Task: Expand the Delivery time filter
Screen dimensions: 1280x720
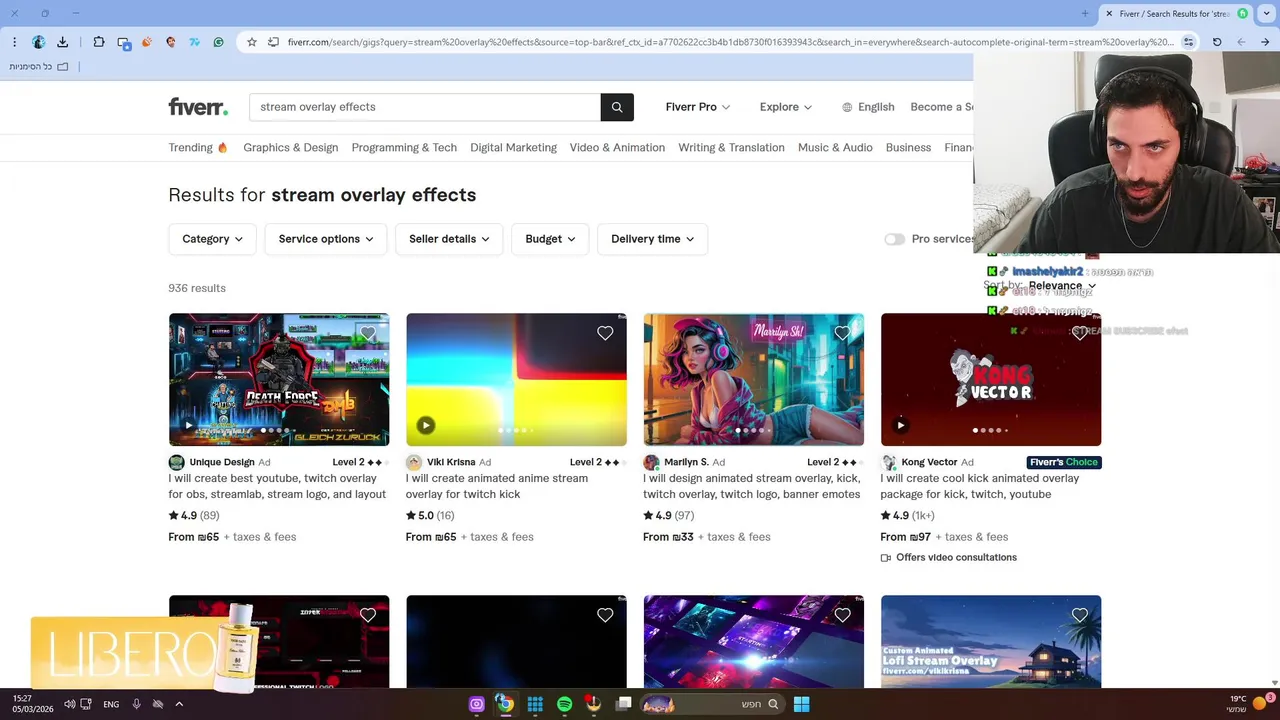Action: coord(652,239)
